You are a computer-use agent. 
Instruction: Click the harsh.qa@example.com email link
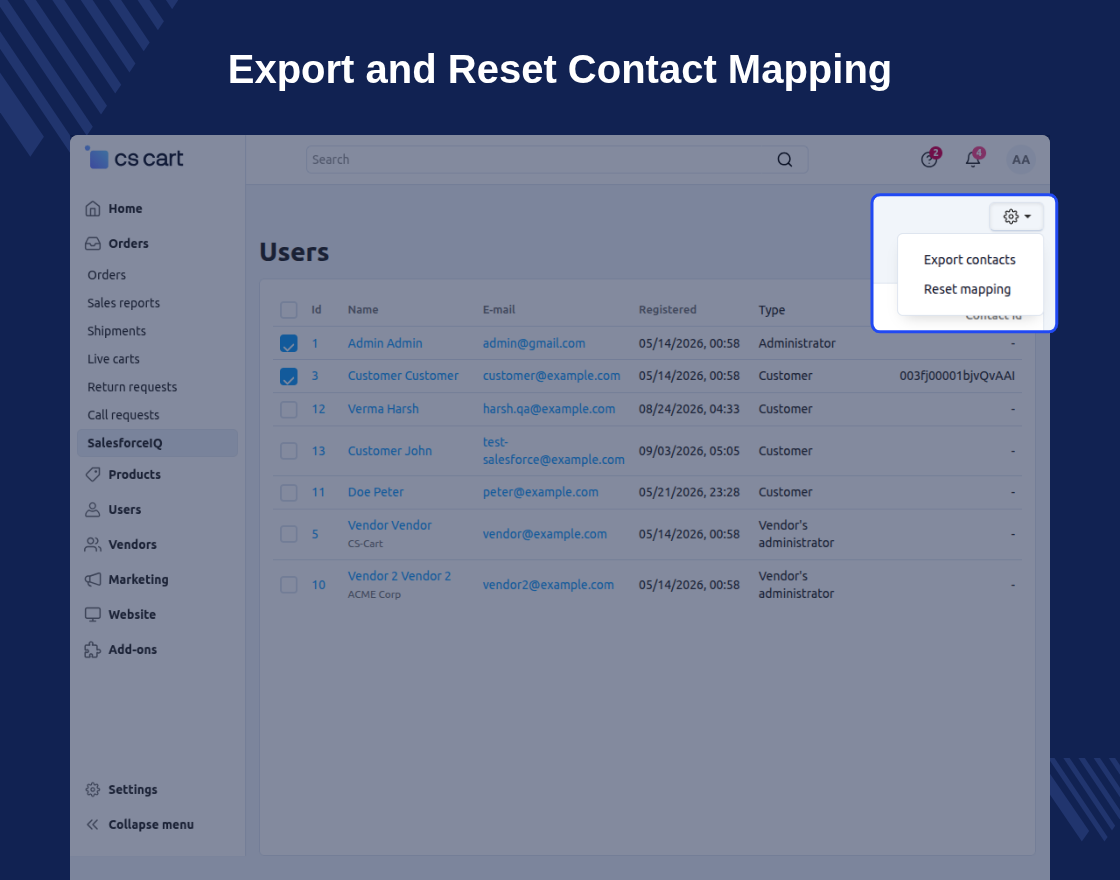coord(549,409)
